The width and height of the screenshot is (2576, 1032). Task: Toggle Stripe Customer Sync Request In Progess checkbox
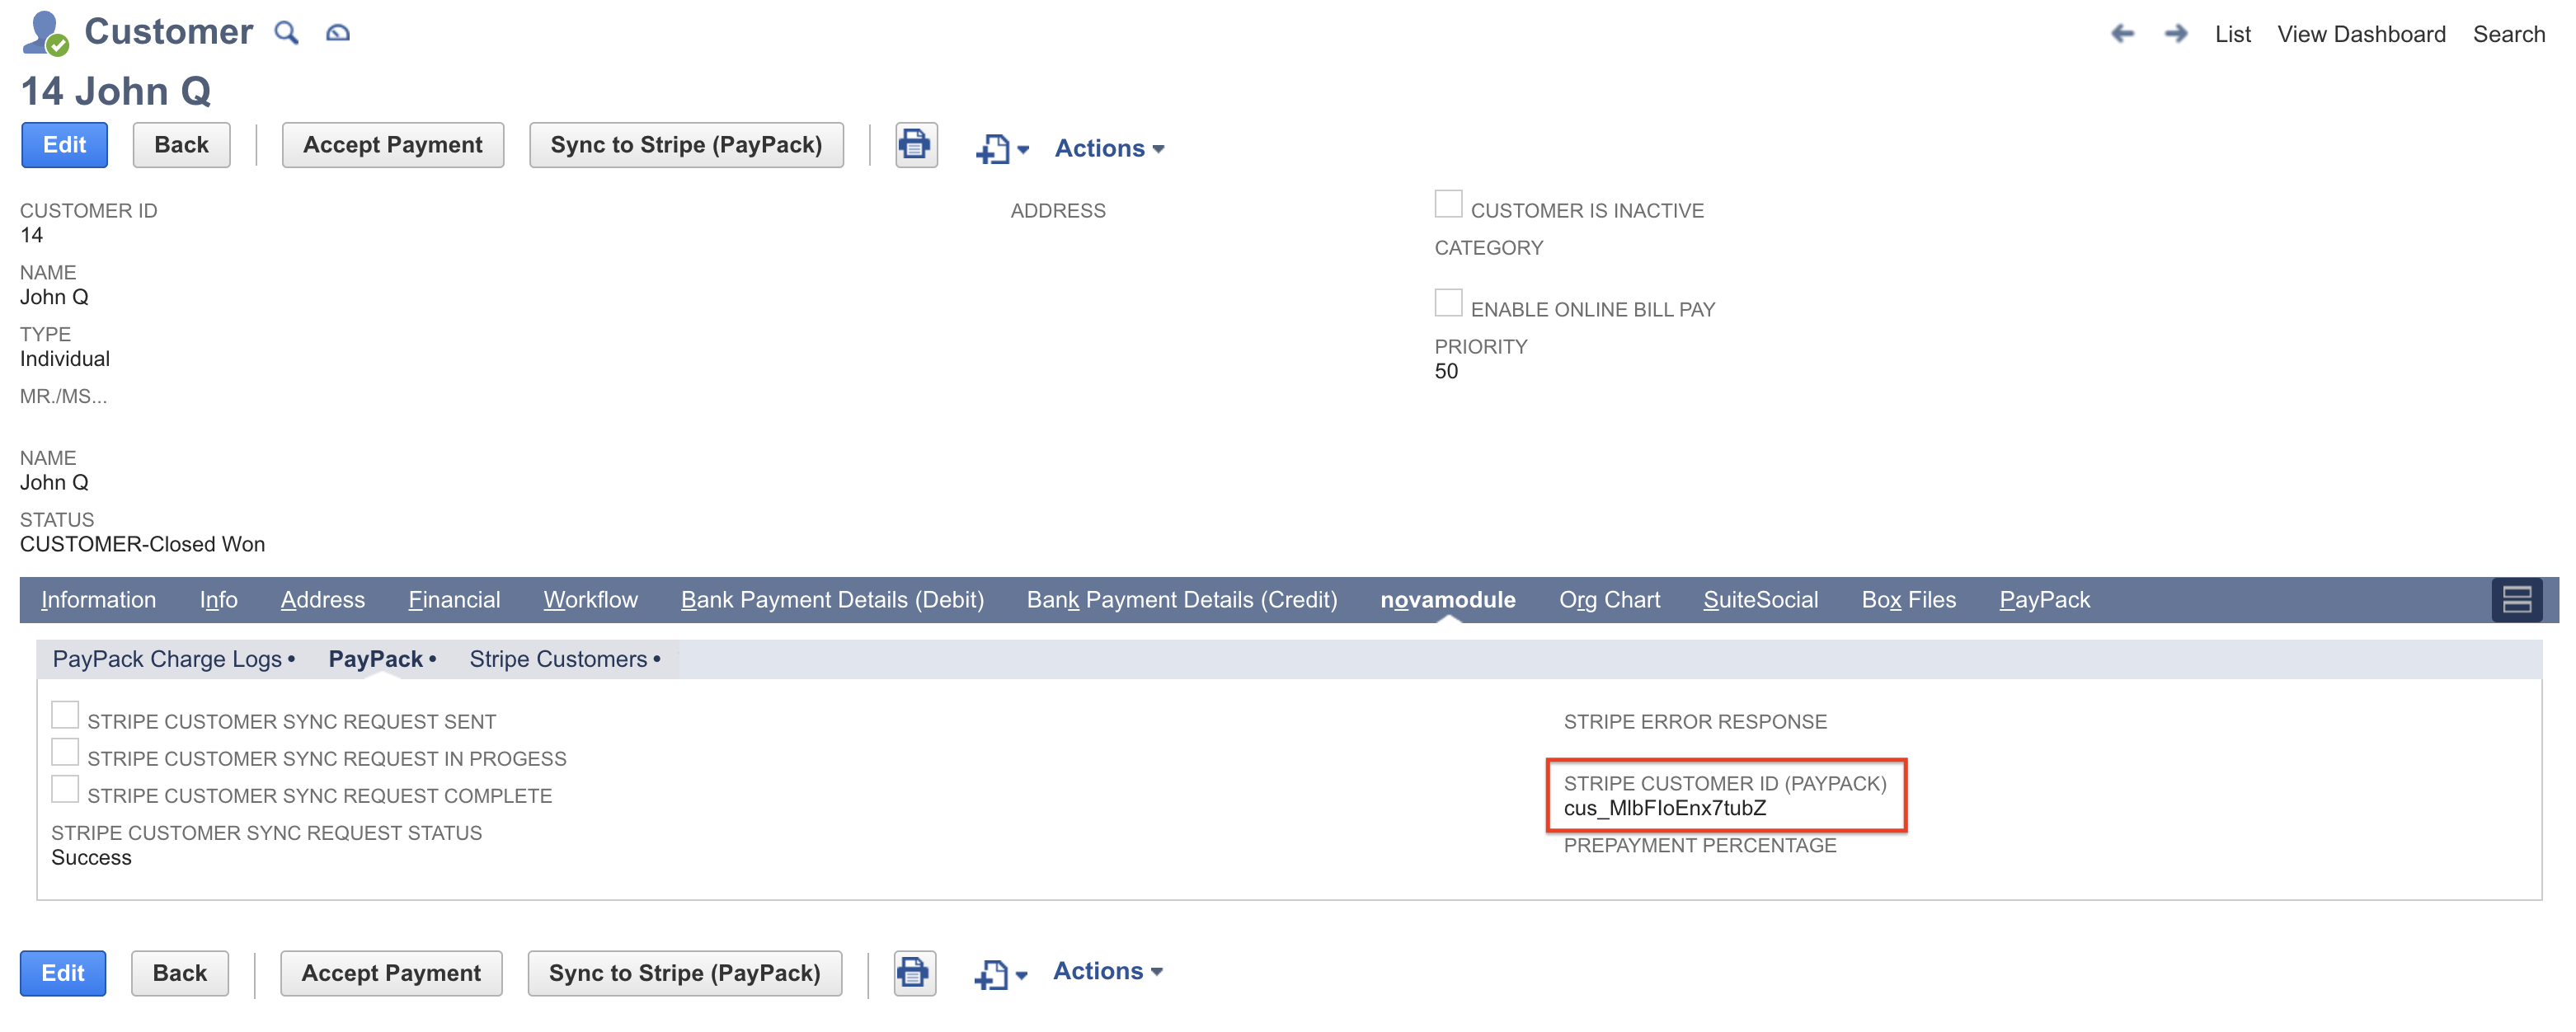point(65,752)
